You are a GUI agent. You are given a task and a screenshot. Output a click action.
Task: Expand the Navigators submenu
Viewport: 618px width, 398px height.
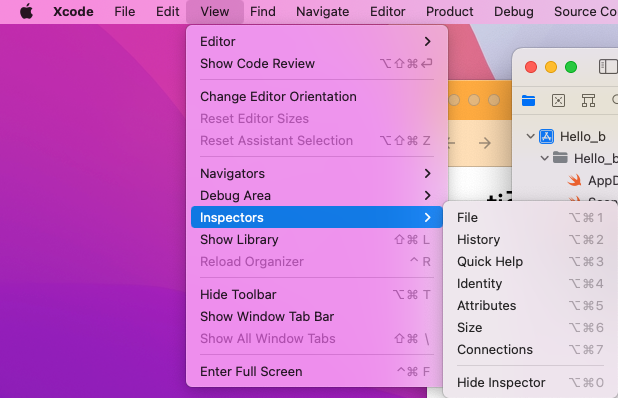click(x=316, y=173)
